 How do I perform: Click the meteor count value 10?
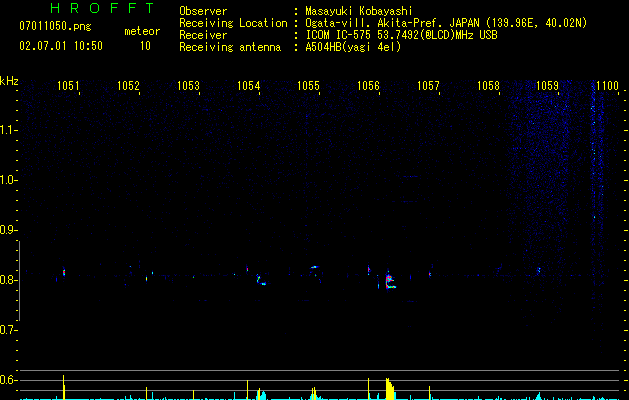coord(145,46)
